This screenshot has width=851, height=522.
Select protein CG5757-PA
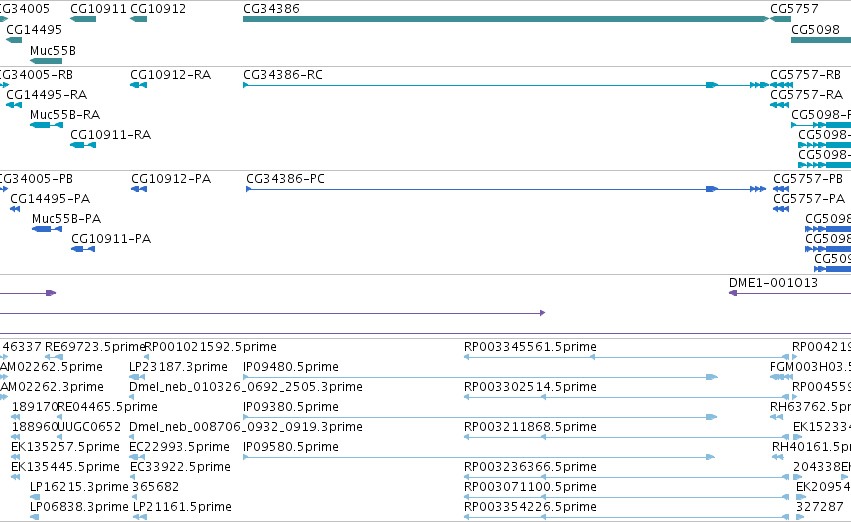pyautogui.click(x=809, y=199)
